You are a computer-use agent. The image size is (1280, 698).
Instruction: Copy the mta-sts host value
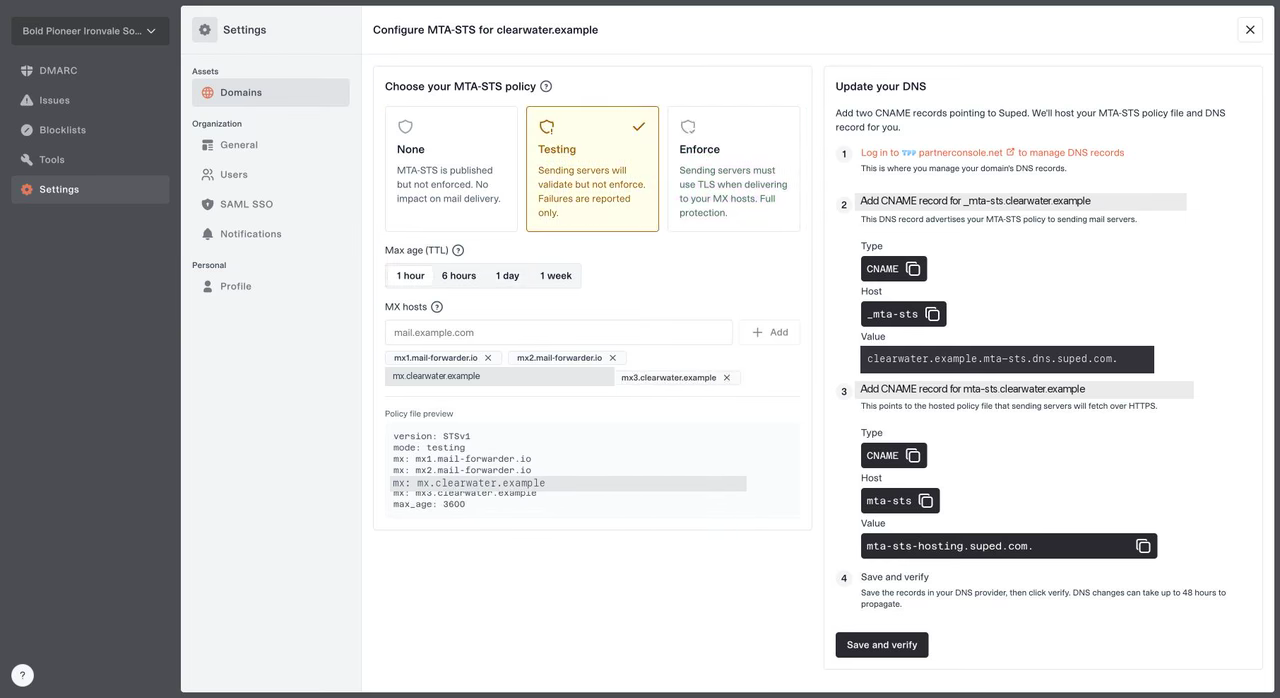[926, 501]
